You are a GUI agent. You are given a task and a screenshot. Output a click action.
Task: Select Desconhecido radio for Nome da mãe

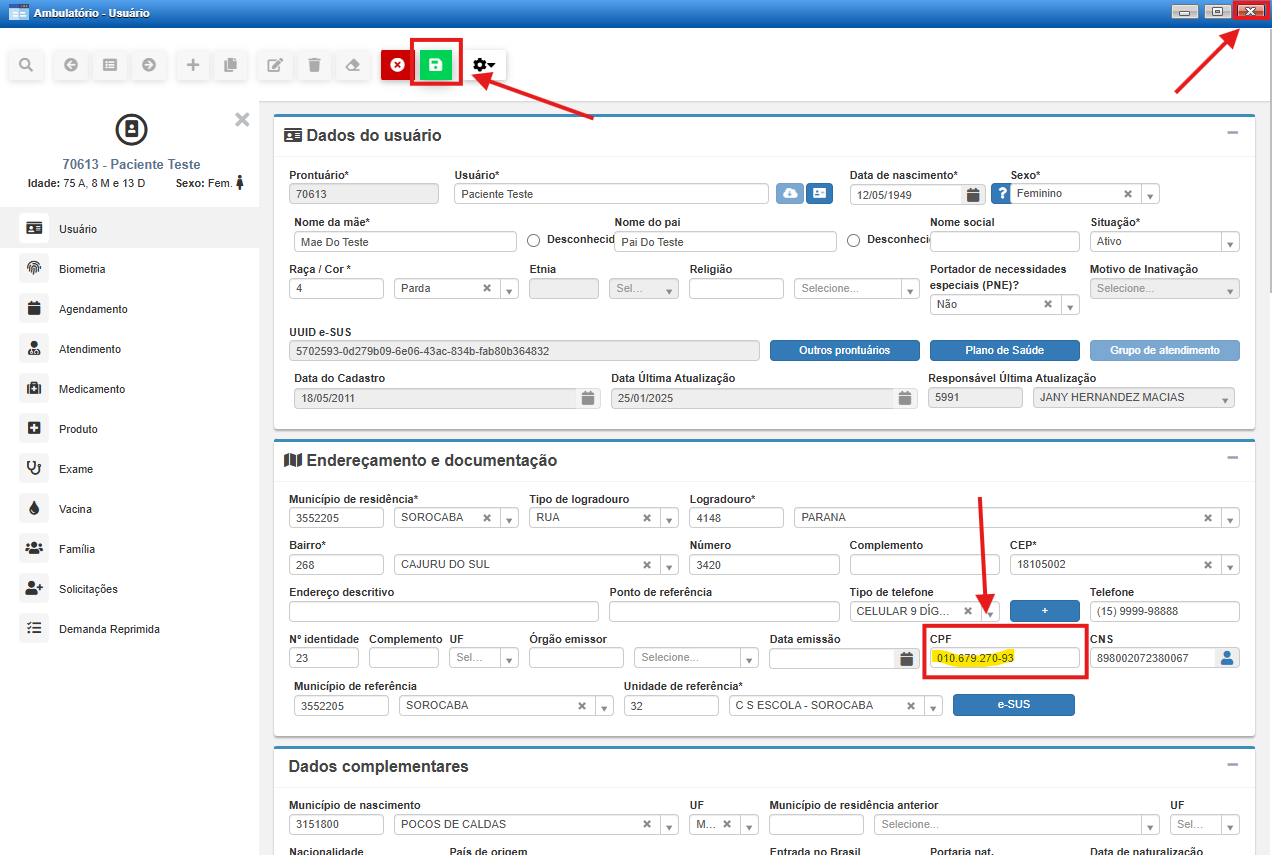point(533,240)
